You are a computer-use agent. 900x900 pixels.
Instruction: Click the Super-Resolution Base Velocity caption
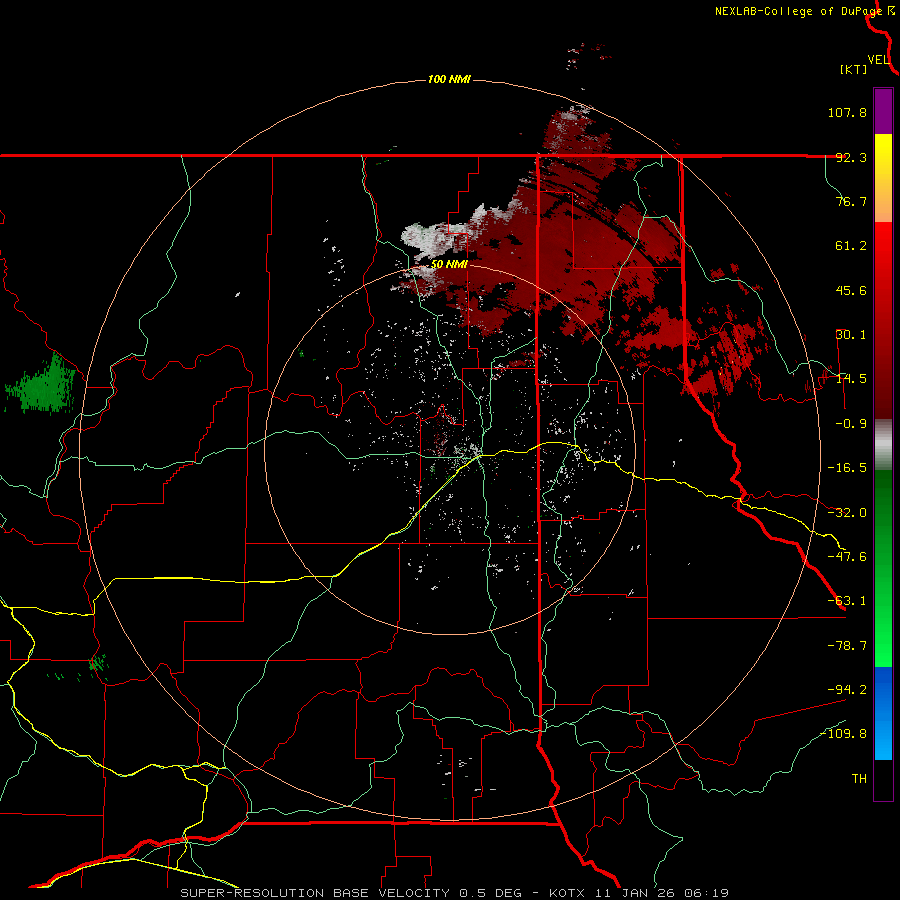coord(455,893)
